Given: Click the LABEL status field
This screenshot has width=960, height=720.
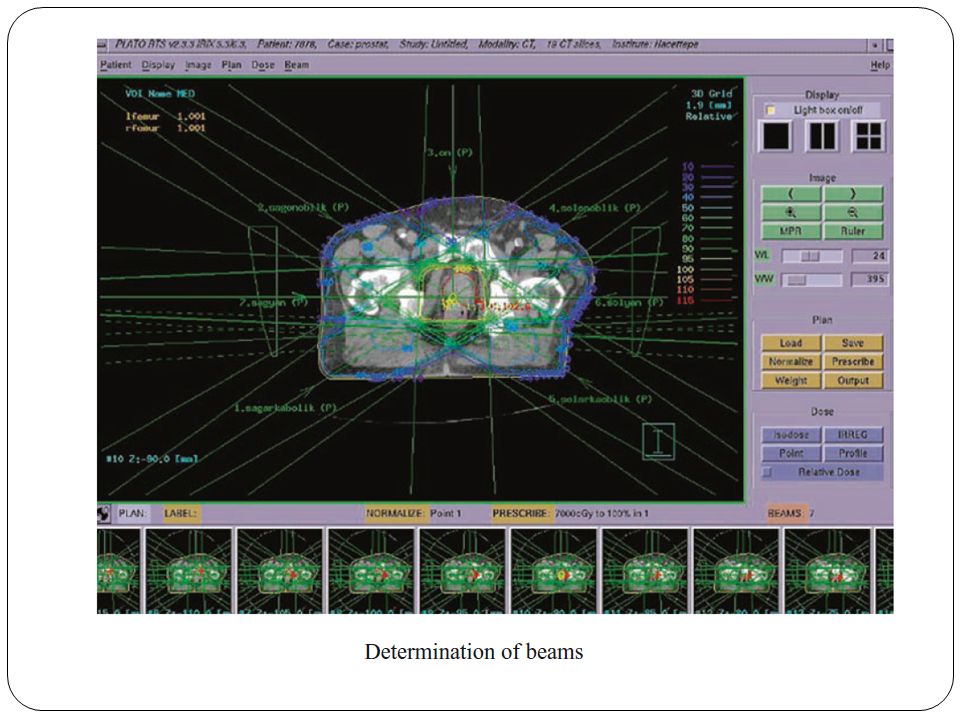Looking at the screenshot, I should (x=181, y=513).
